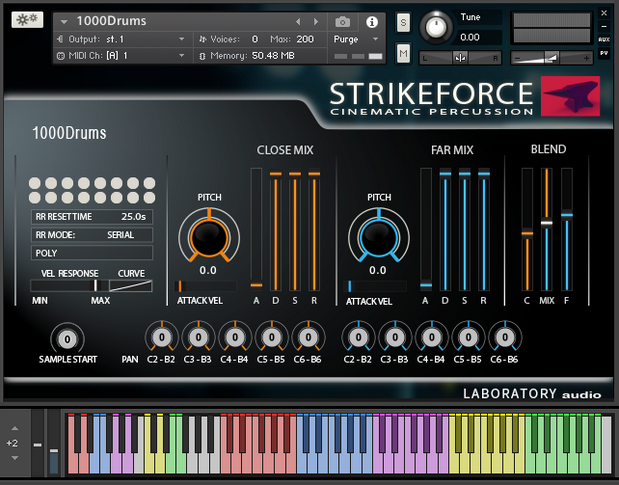619x485 pixels.
Task: Adjust Far Mix S sustain fader
Action: pyautogui.click(x=465, y=230)
